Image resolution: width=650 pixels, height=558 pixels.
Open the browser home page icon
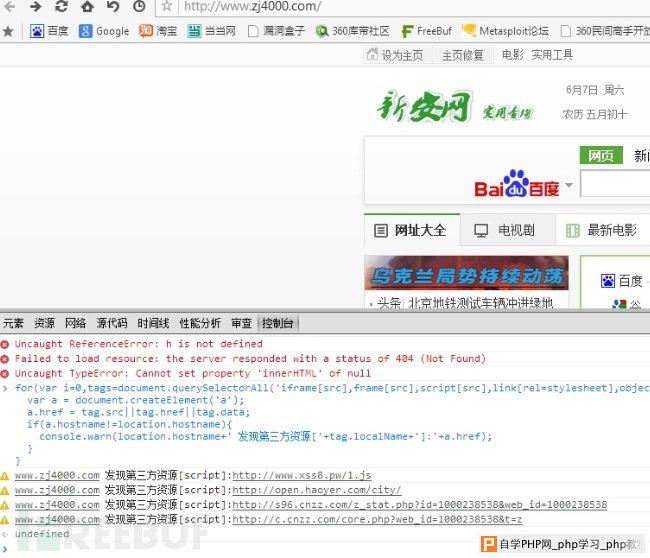87,6
